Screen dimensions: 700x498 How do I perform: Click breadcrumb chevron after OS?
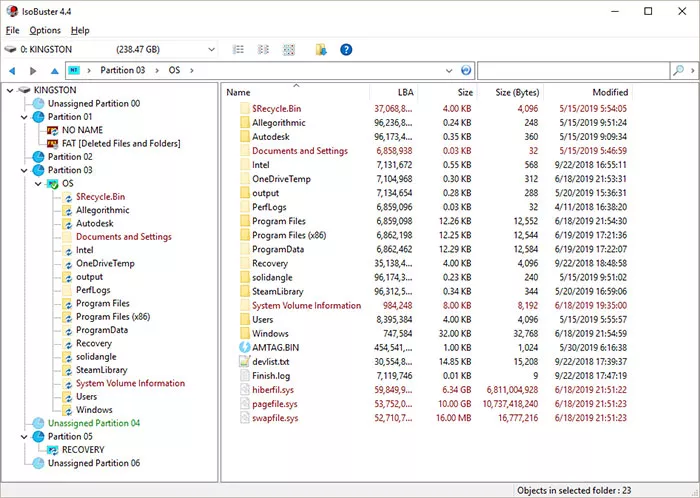[x=192, y=71]
